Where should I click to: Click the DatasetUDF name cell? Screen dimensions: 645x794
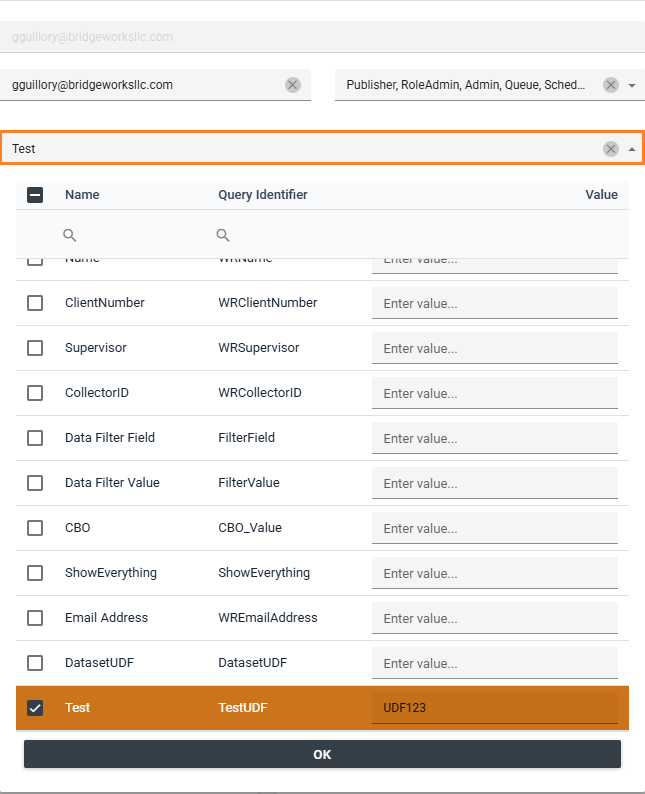pyautogui.click(x=99, y=663)
